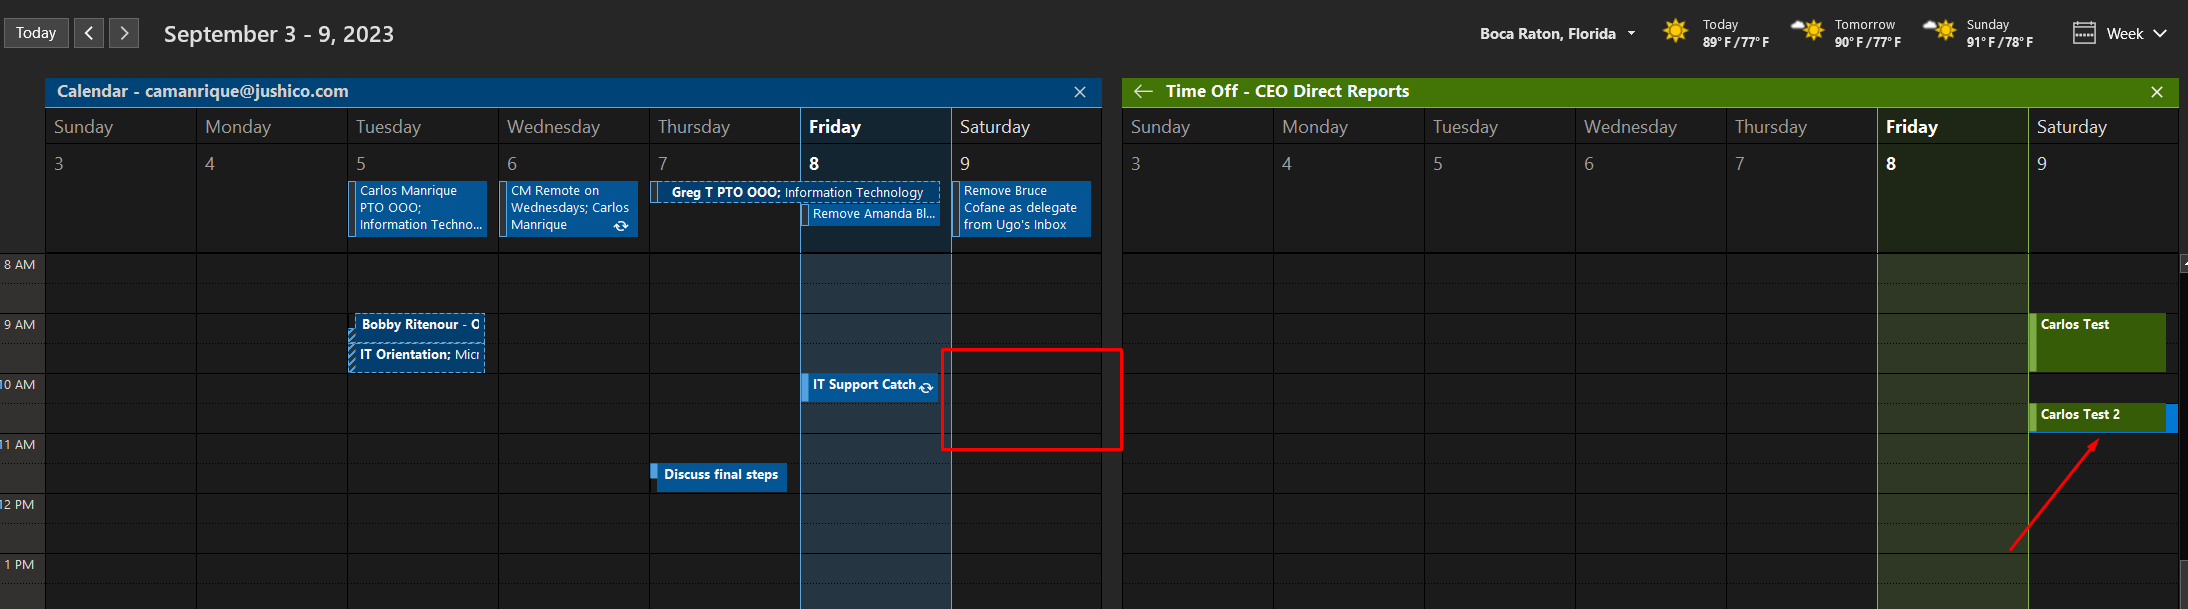Open the Discuss final steps event
Screen dimensions: 2188x609
coord(720,476)
